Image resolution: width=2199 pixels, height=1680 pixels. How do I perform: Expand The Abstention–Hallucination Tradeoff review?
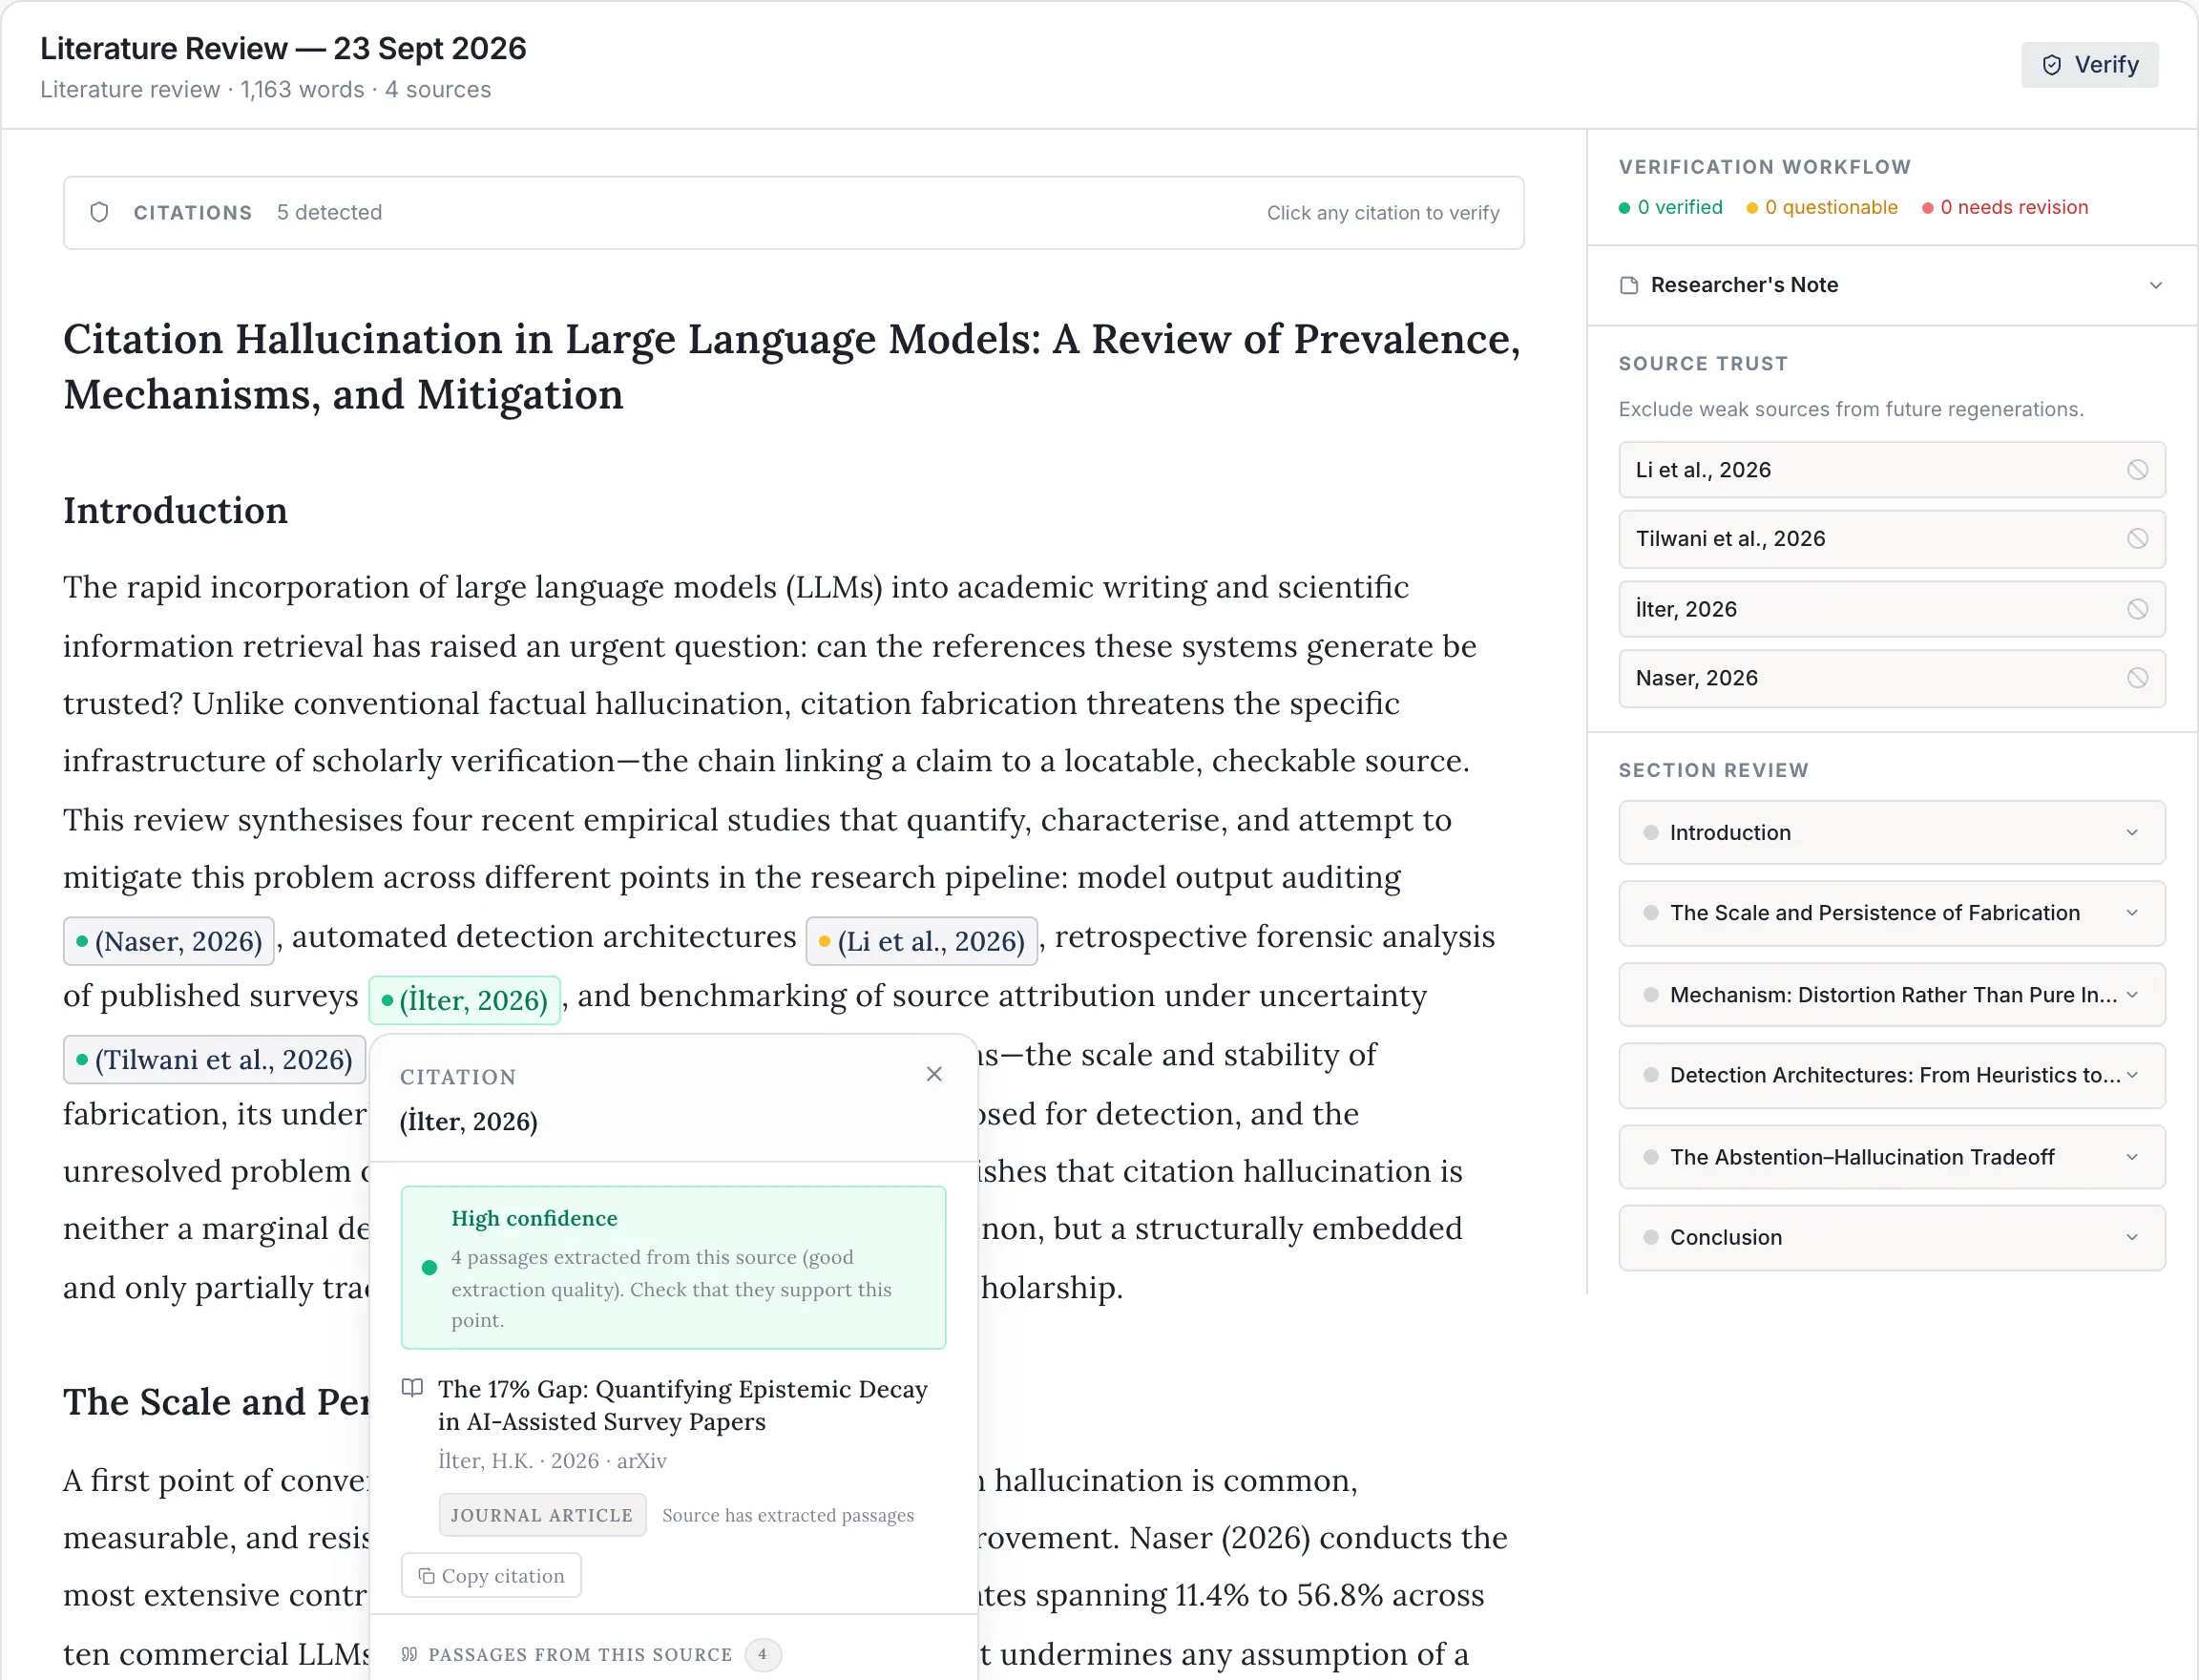(x=1891, y=1157)
